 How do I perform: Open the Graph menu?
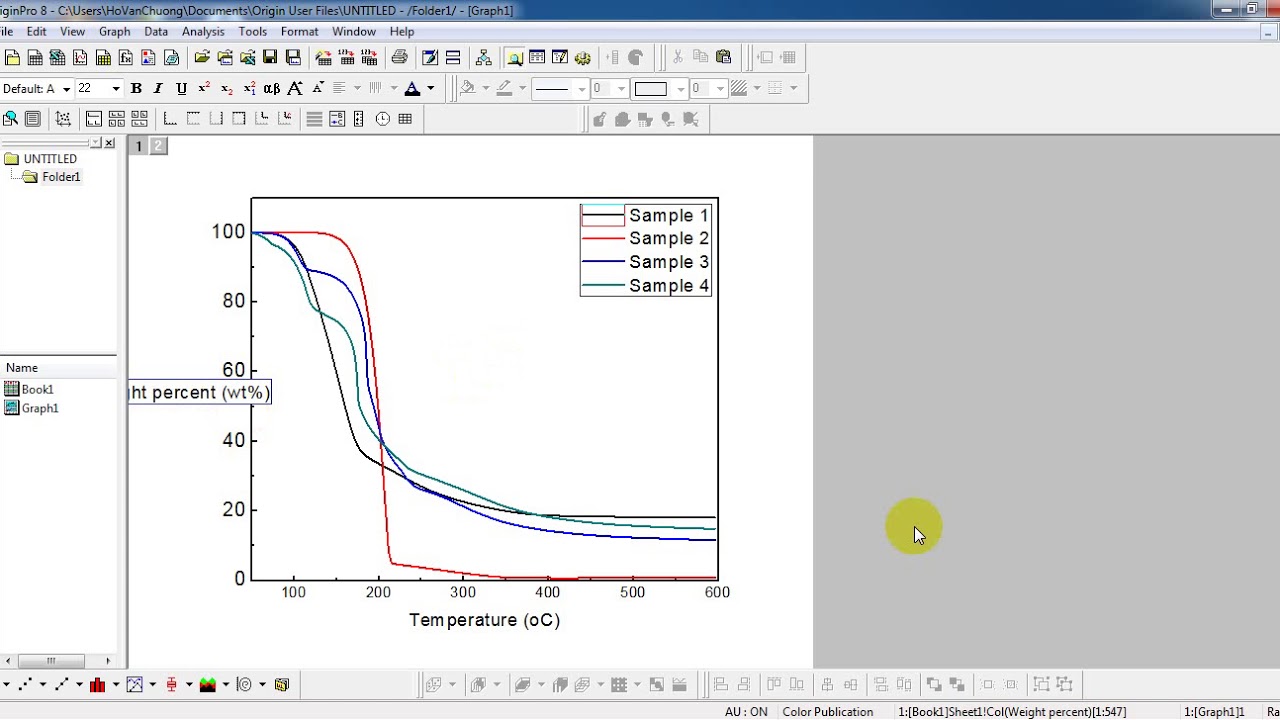pos(115,32)
